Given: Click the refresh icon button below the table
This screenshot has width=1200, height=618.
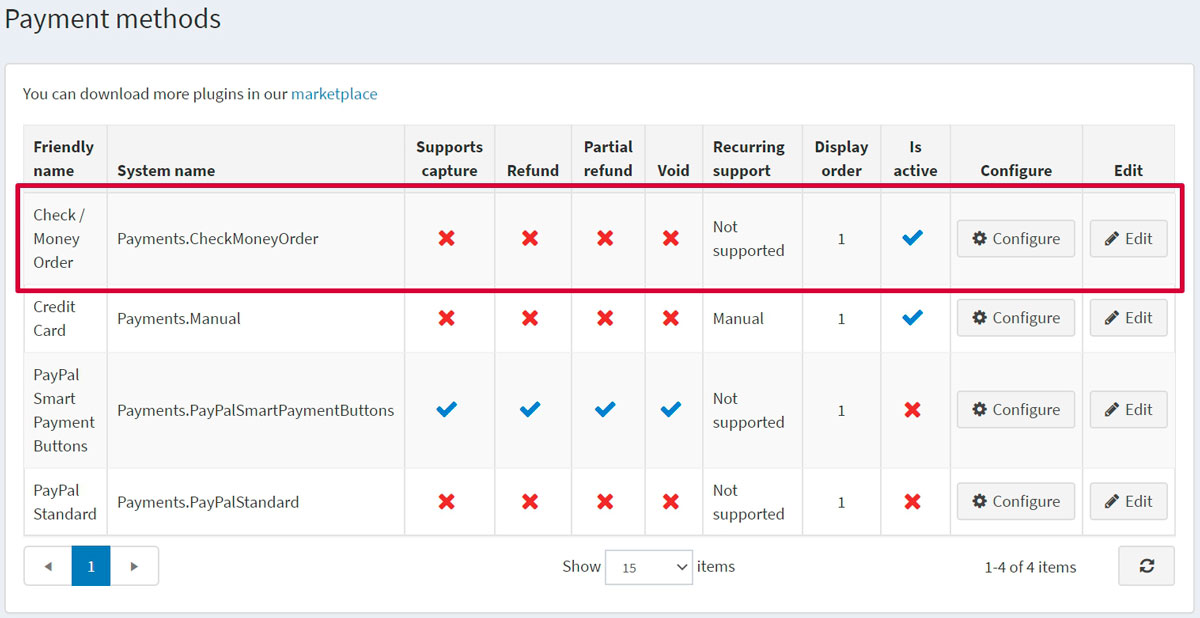Looking at the screenshot, I should 1146,566.
